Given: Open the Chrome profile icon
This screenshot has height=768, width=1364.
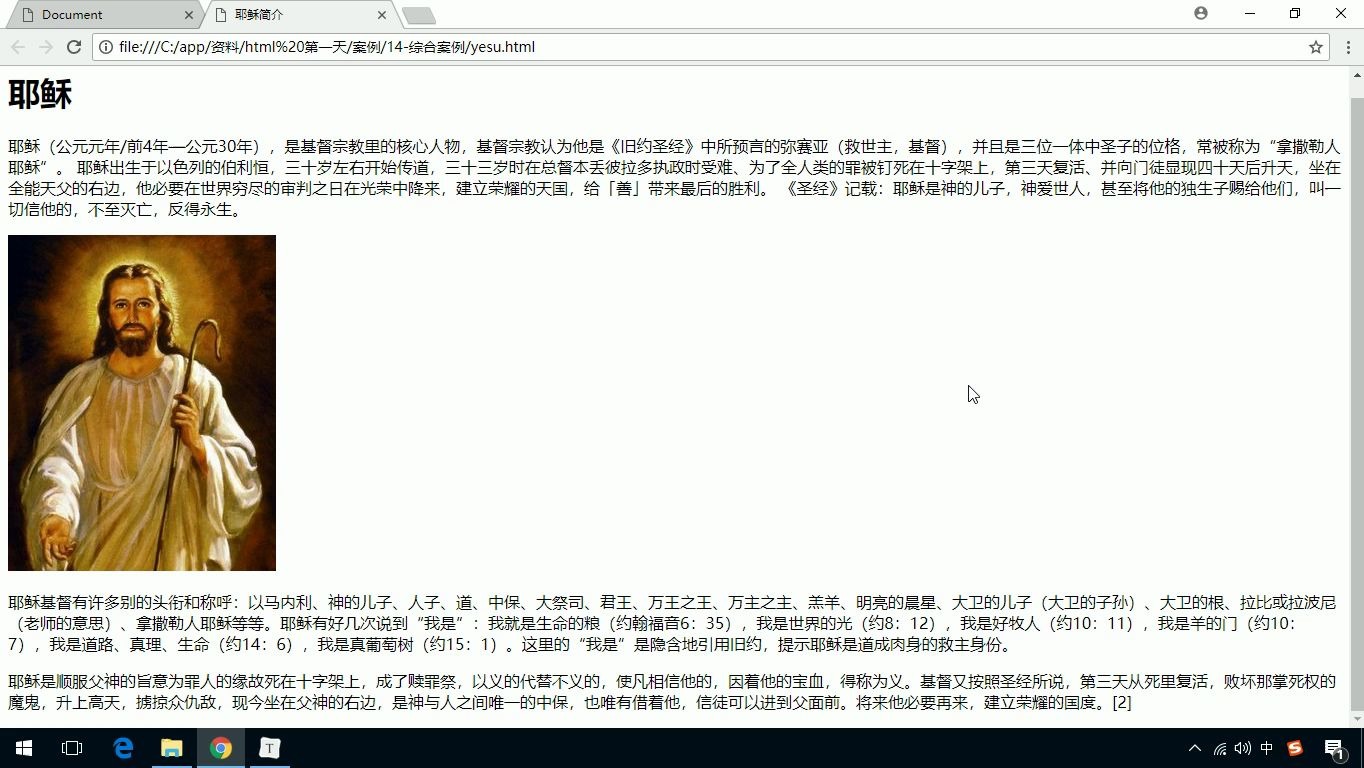Looking at the screenshot, I should point(1199,14).
